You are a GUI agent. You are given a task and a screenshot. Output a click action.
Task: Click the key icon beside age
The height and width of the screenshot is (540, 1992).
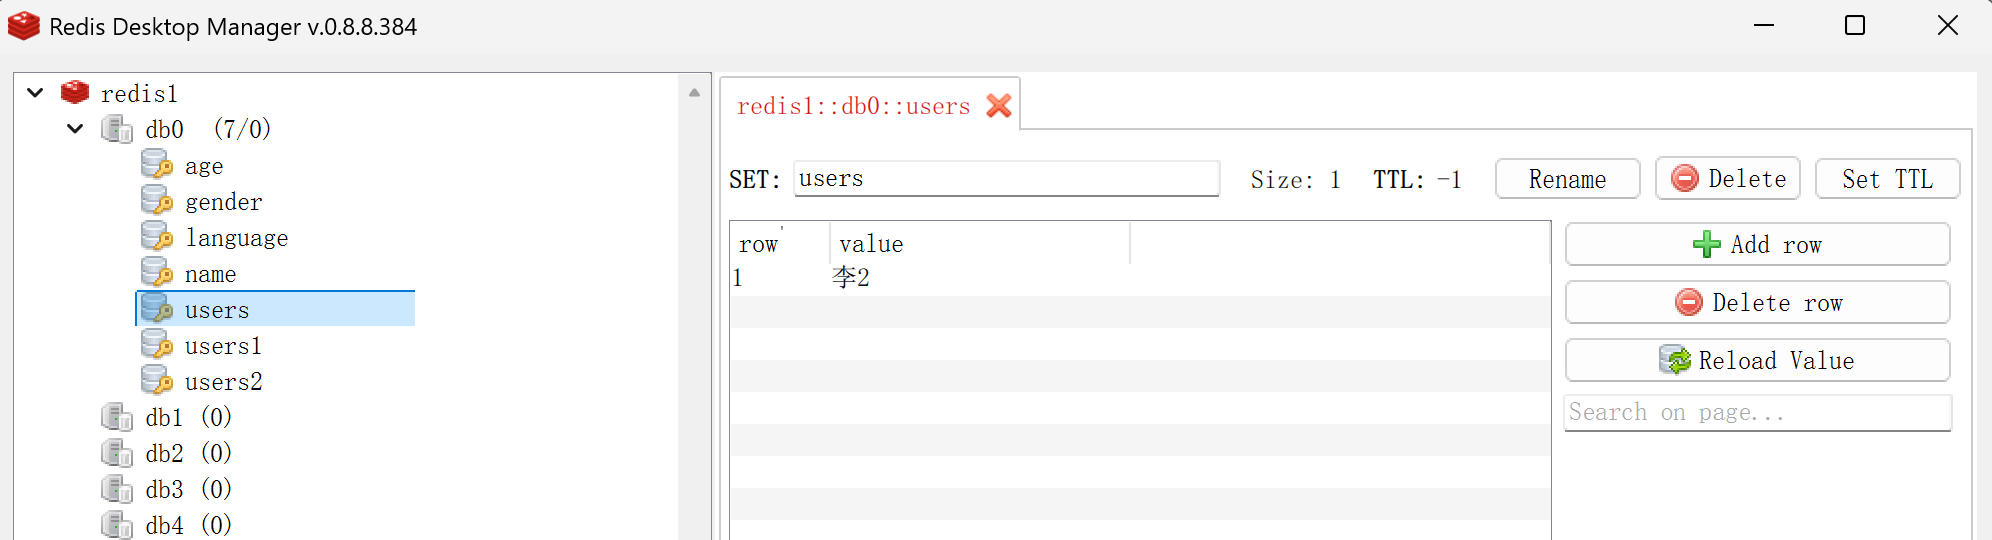coord(157,165)
